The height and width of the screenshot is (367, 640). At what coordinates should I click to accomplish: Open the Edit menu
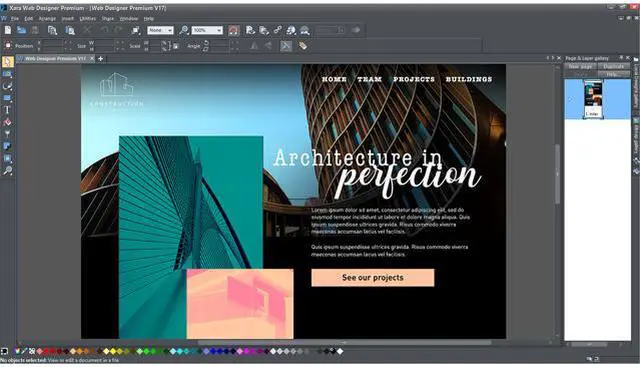29,19
